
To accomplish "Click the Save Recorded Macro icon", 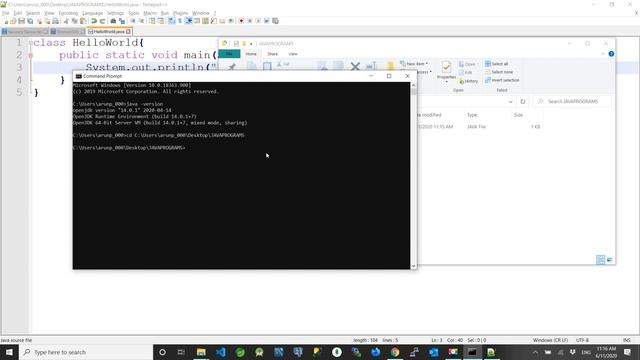I will click(x=276, y=21).
